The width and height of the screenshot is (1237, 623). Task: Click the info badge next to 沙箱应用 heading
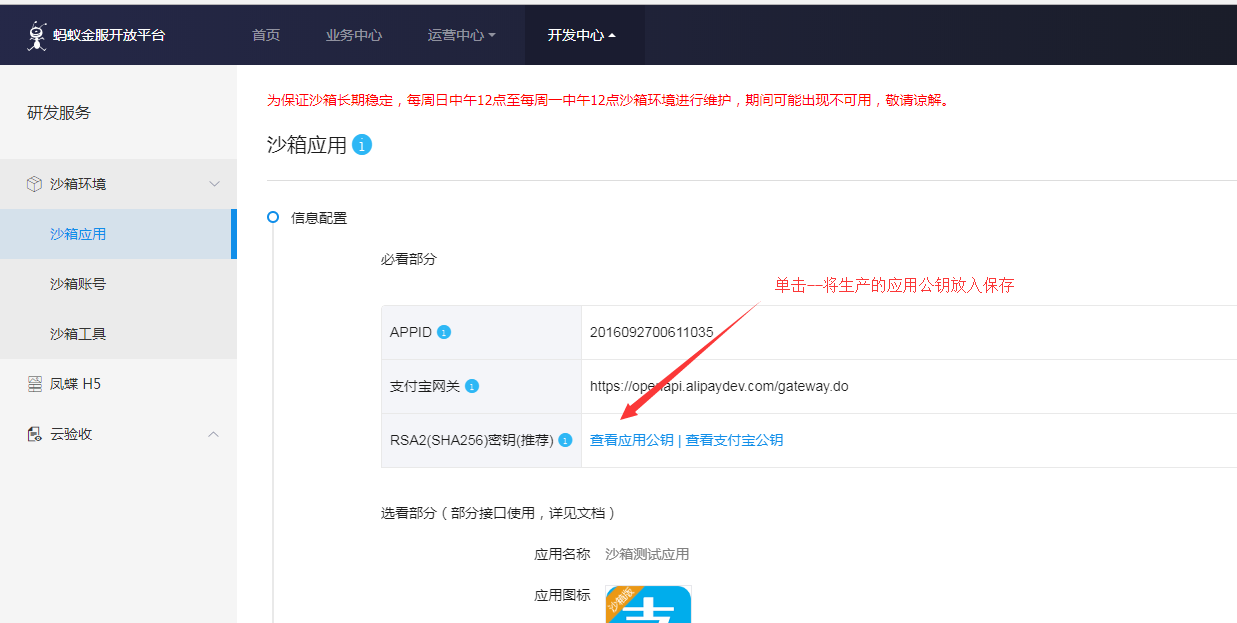[362, 145]
